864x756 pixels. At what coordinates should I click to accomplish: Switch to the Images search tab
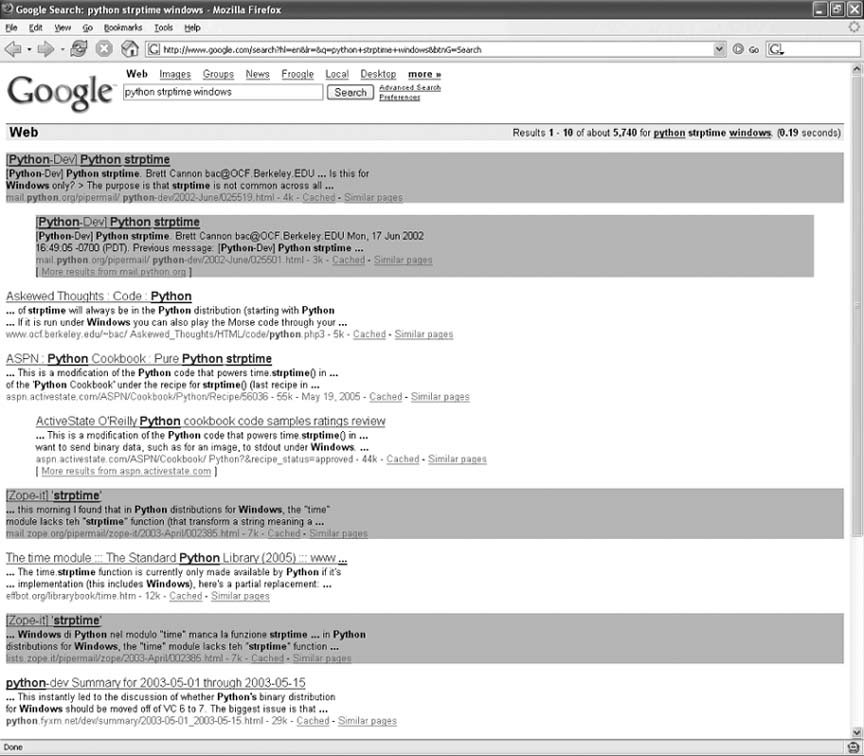(x=174, y=74)
